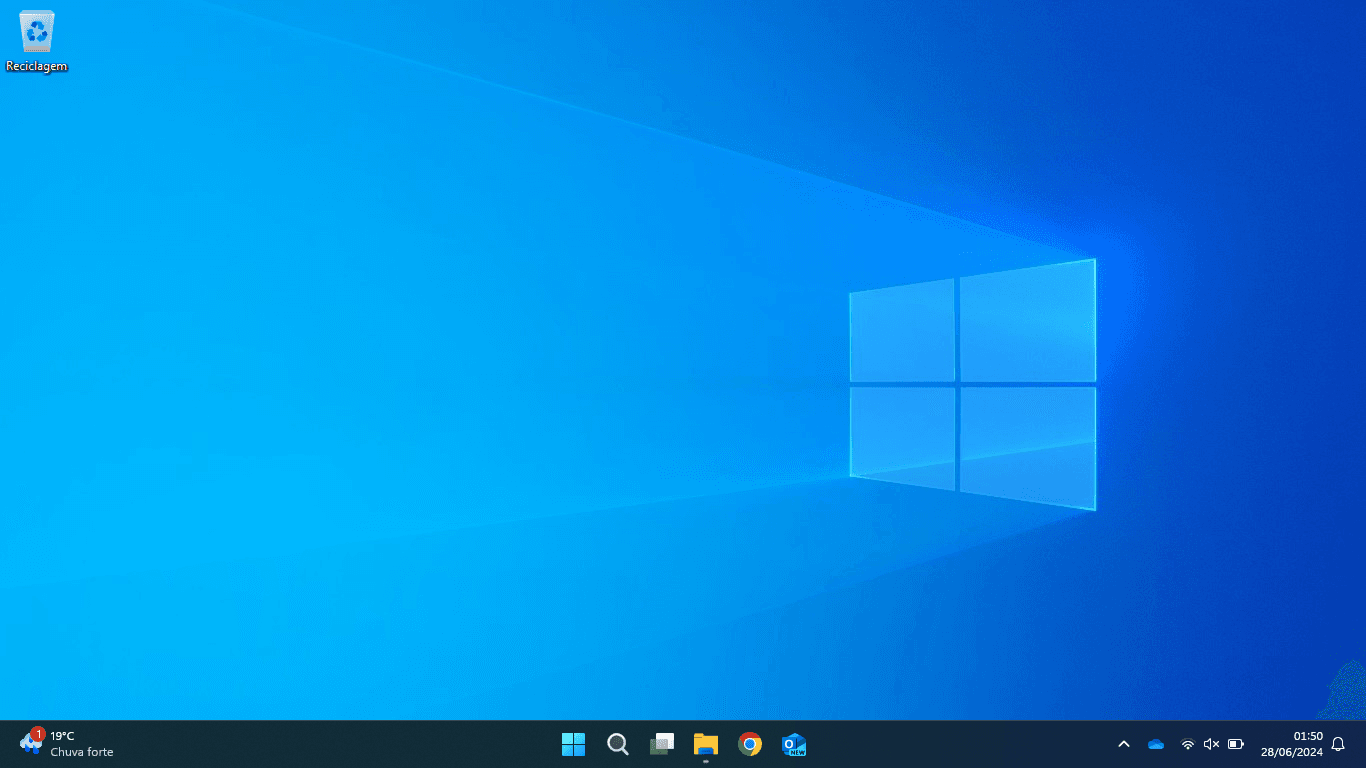The width and height of the screenshot is (1366, 768).
Task: Click the Reciclagem label under the bin
Action: coord(37,67)
